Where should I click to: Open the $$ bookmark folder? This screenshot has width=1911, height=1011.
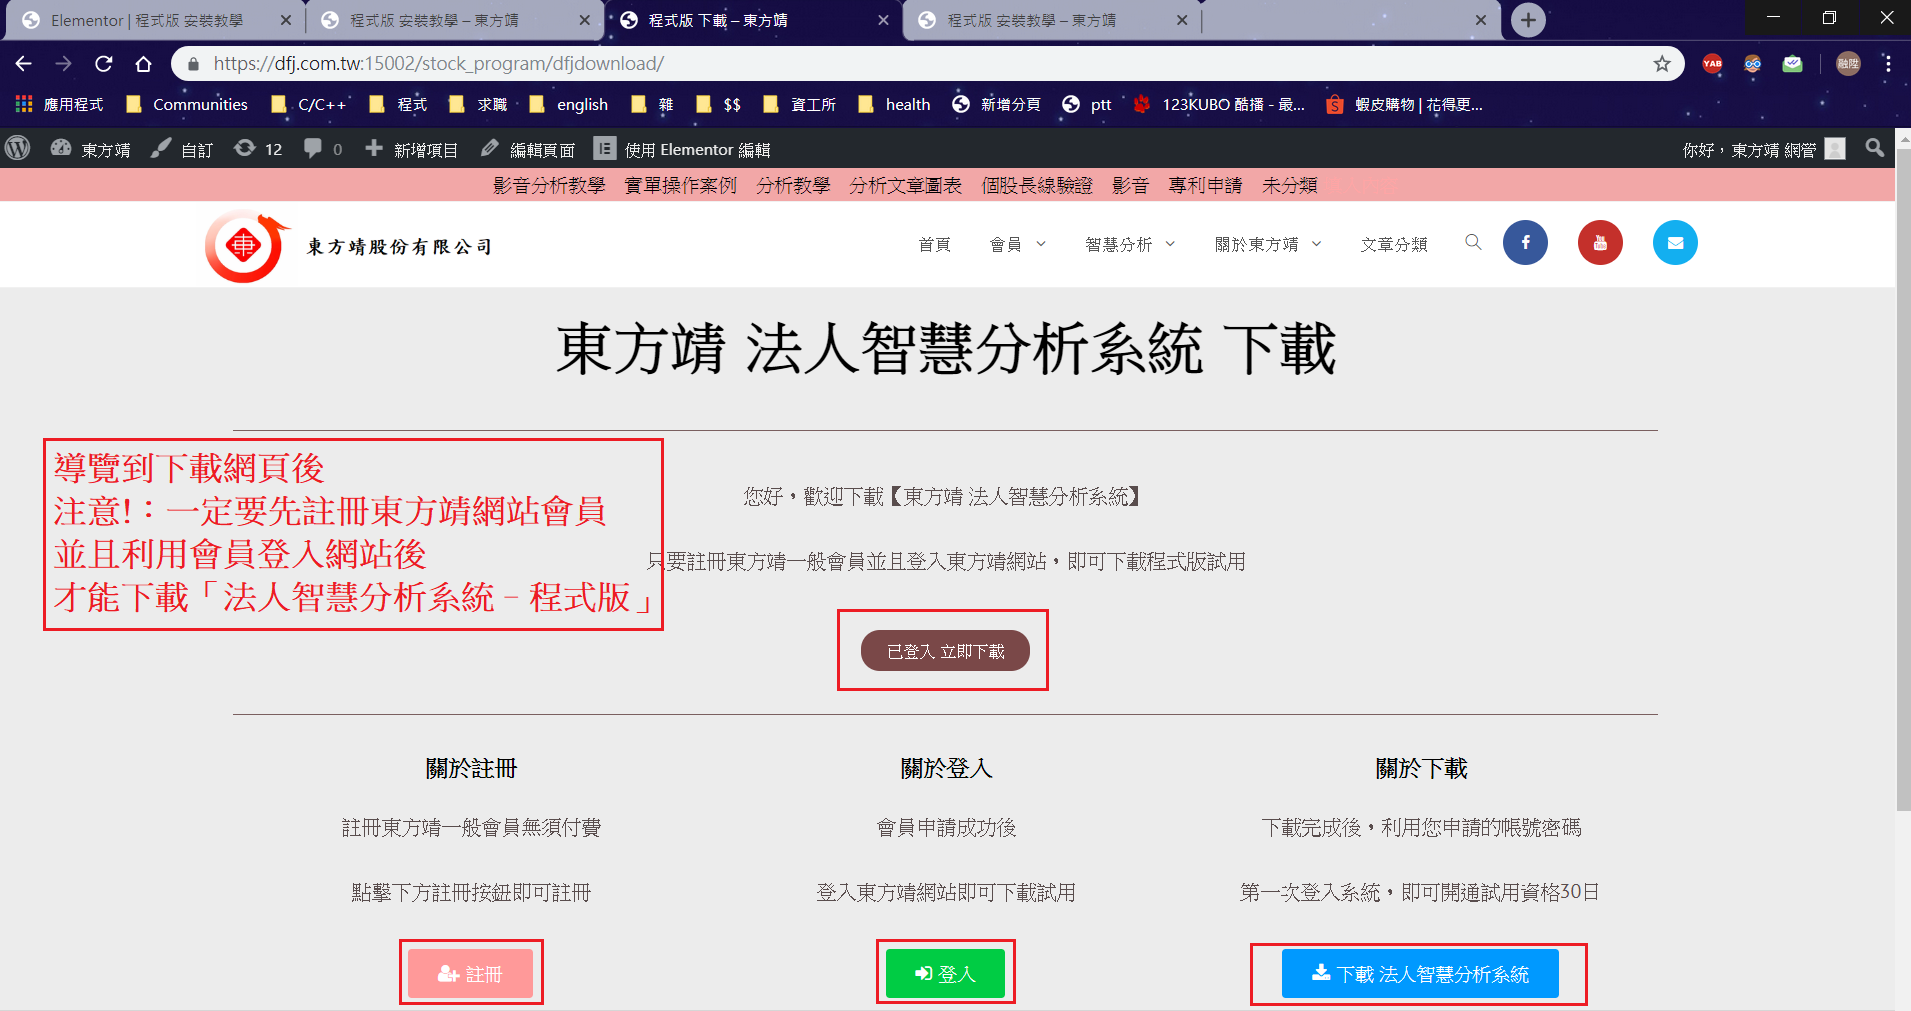point(719,104)
